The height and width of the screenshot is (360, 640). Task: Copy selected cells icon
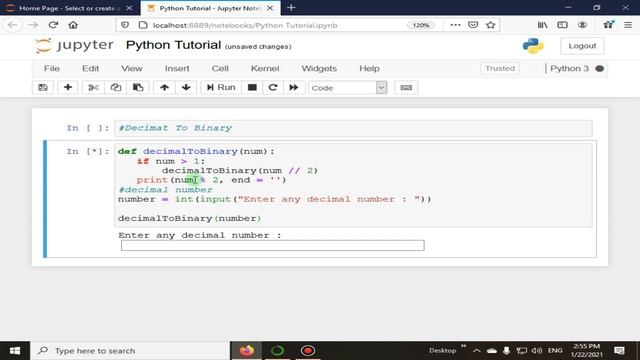click(x=116, y=87)
